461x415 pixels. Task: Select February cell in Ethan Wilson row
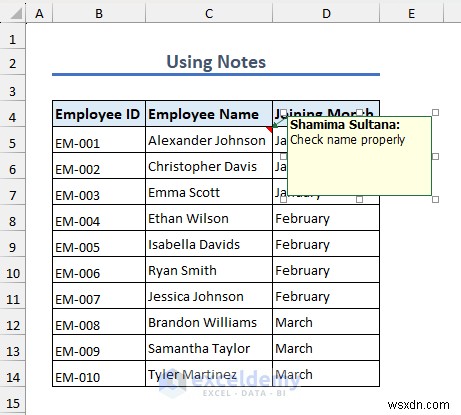[x=326, y=218]
